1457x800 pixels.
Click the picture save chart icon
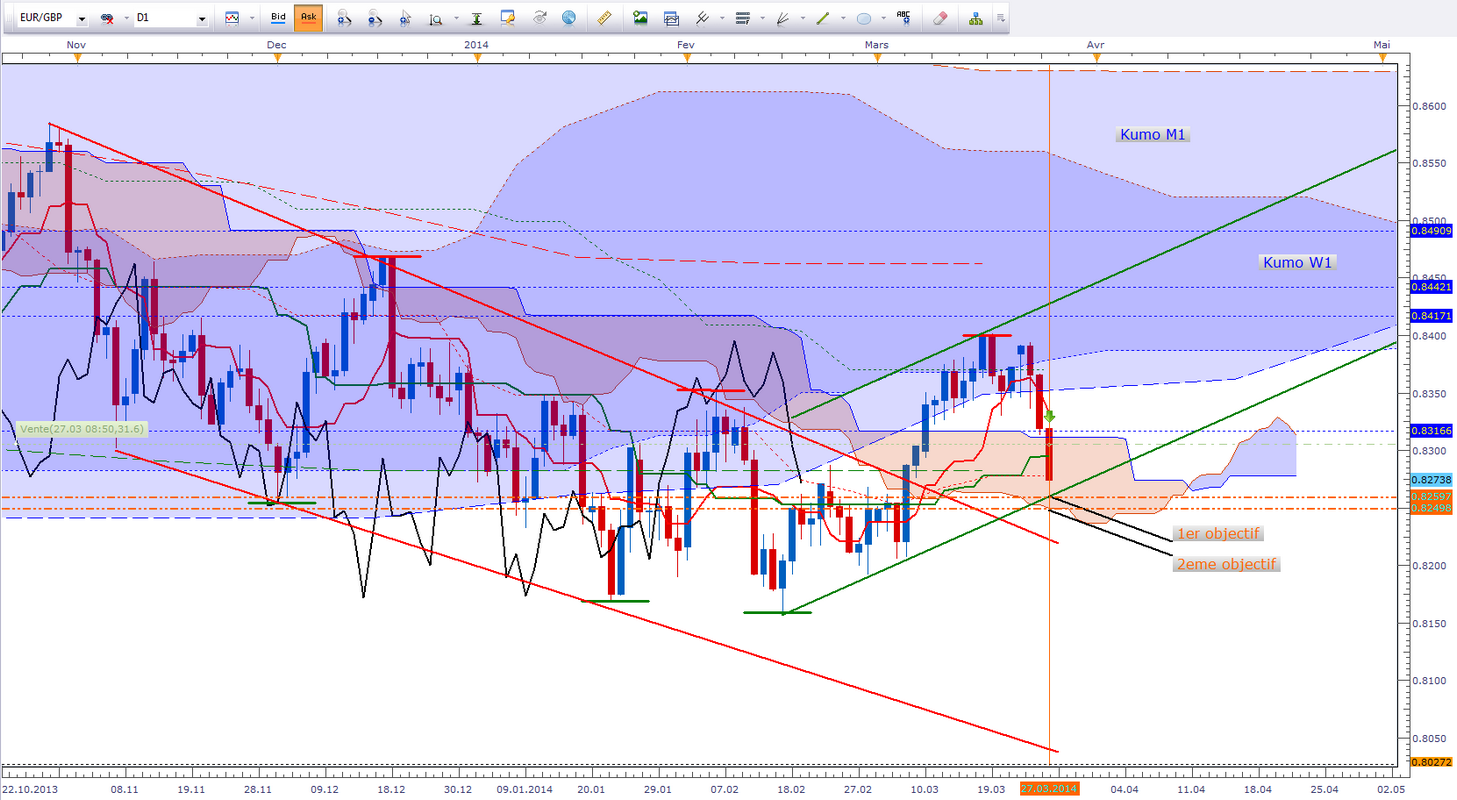click(x=640, y=18)
